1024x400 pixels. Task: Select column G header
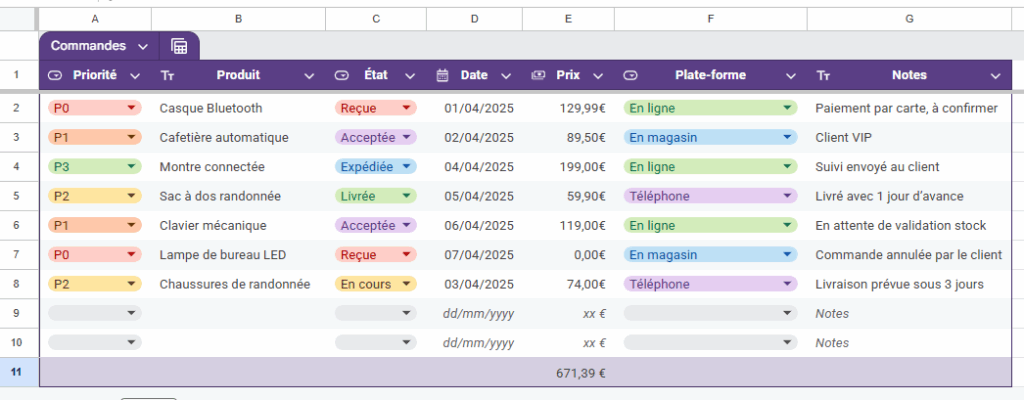[909, 20]
